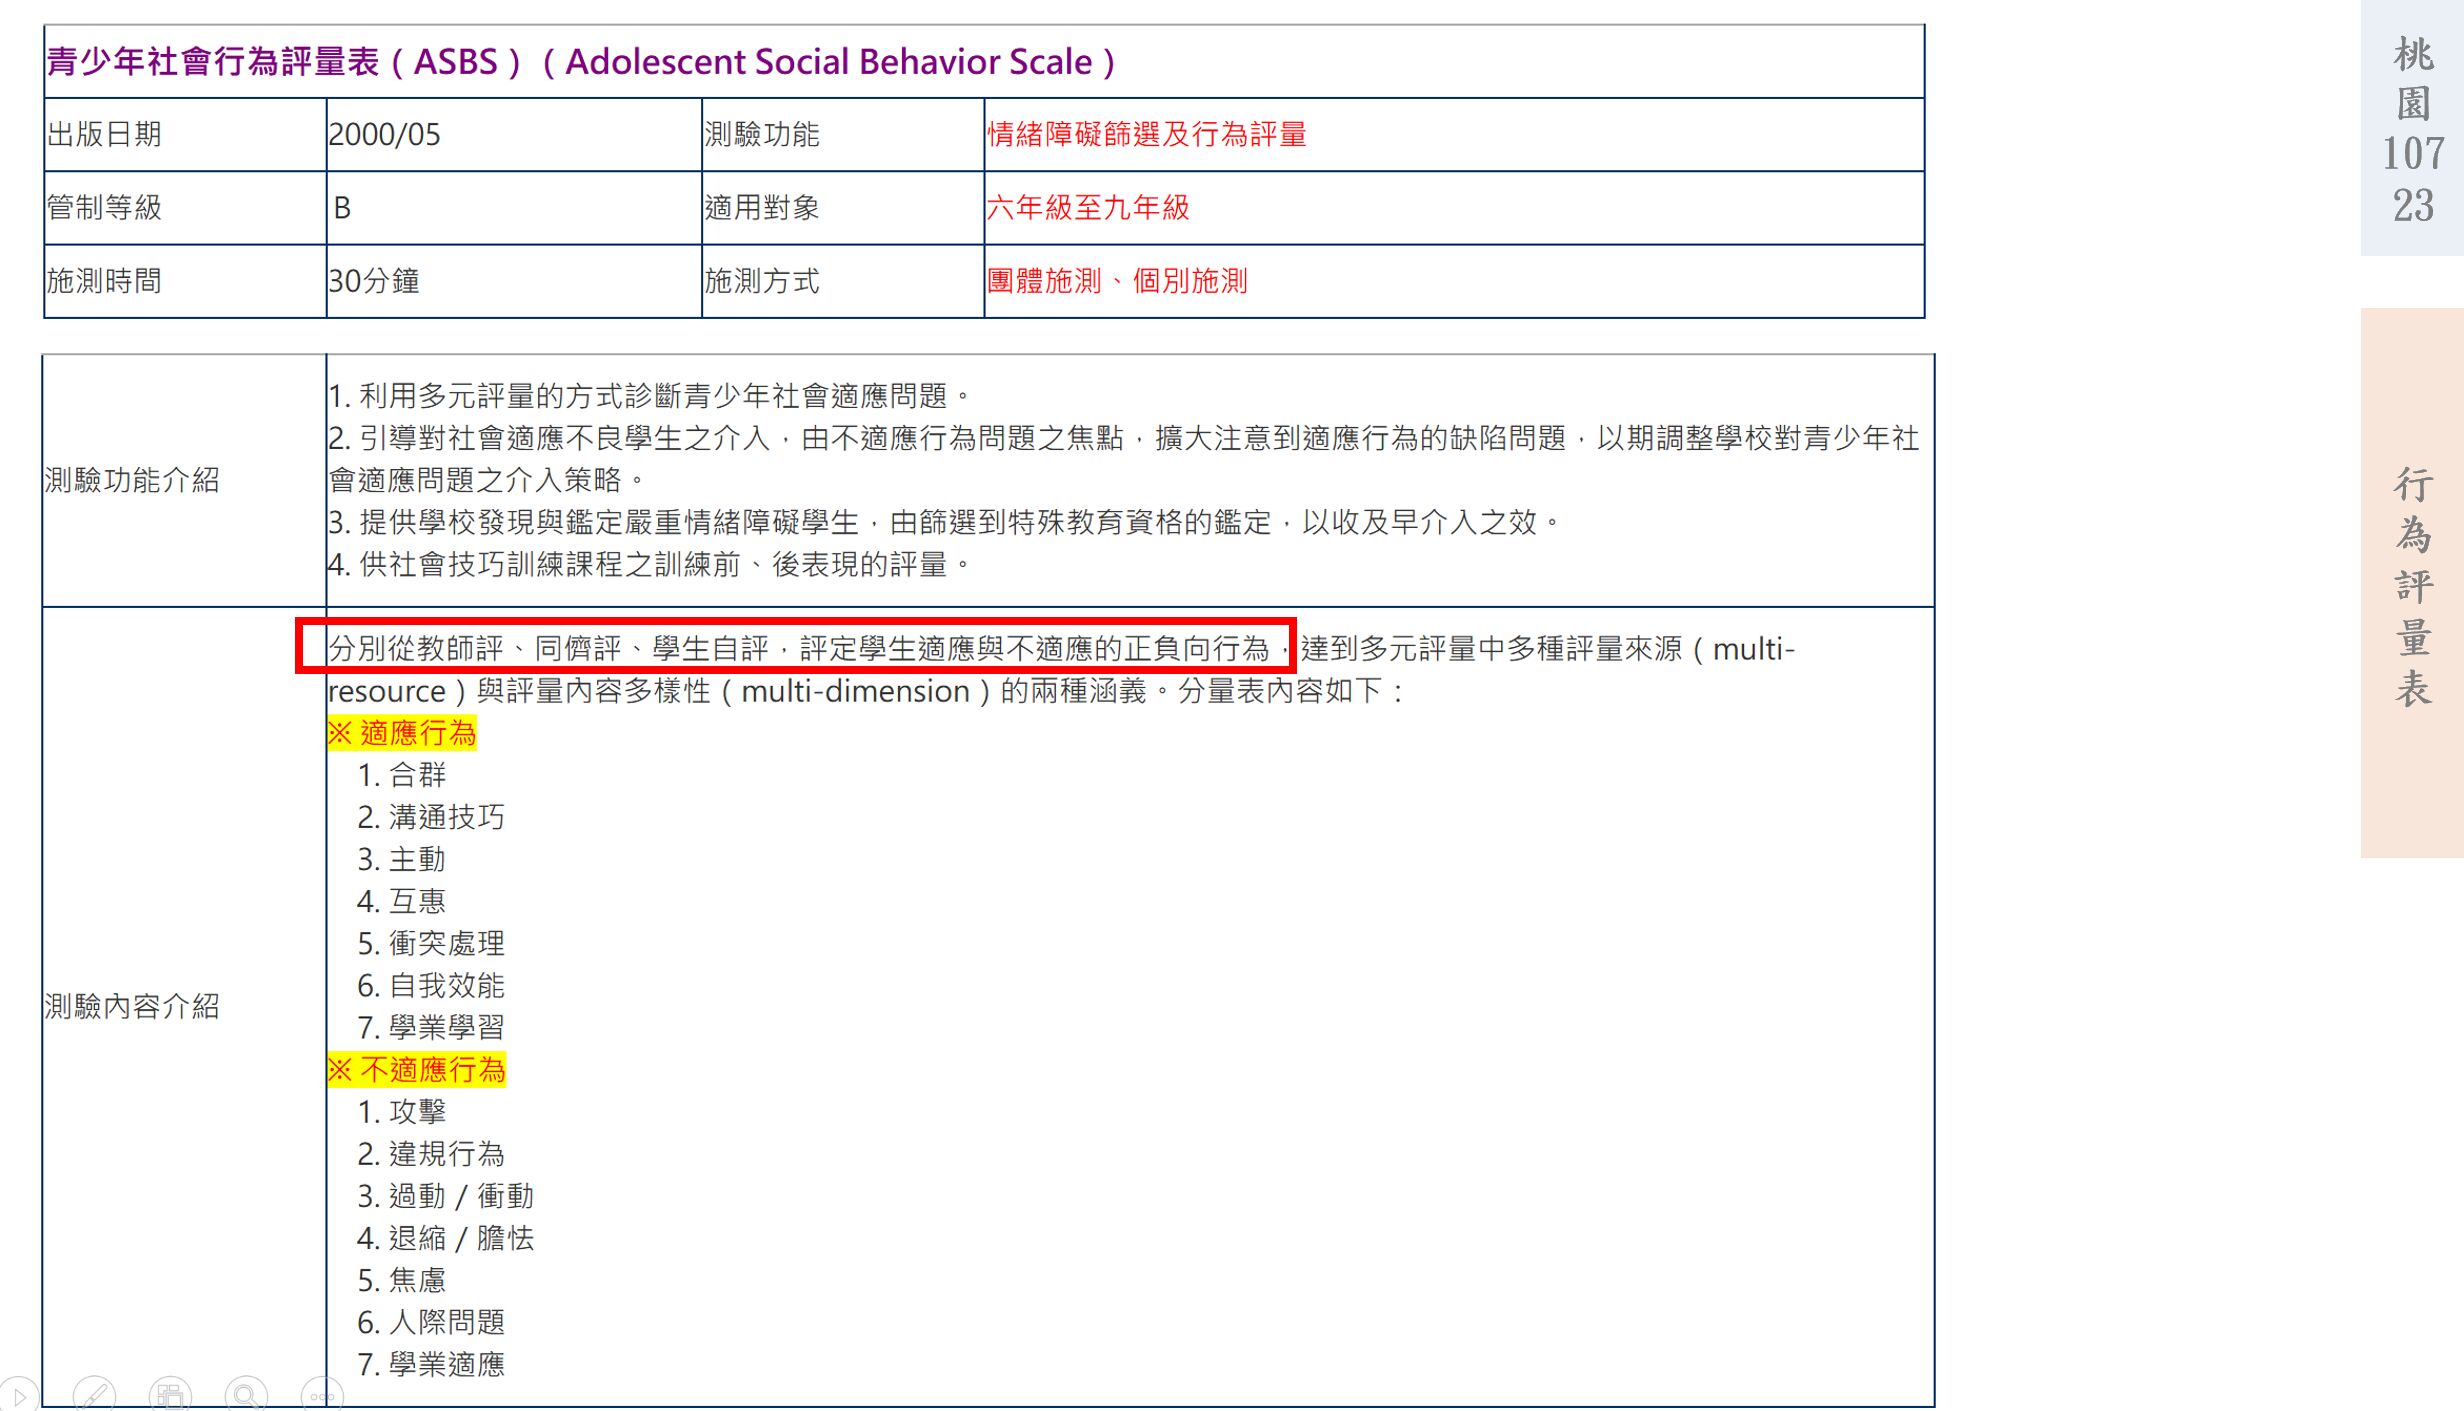Open more slideshow options menu

(322, 1396)
